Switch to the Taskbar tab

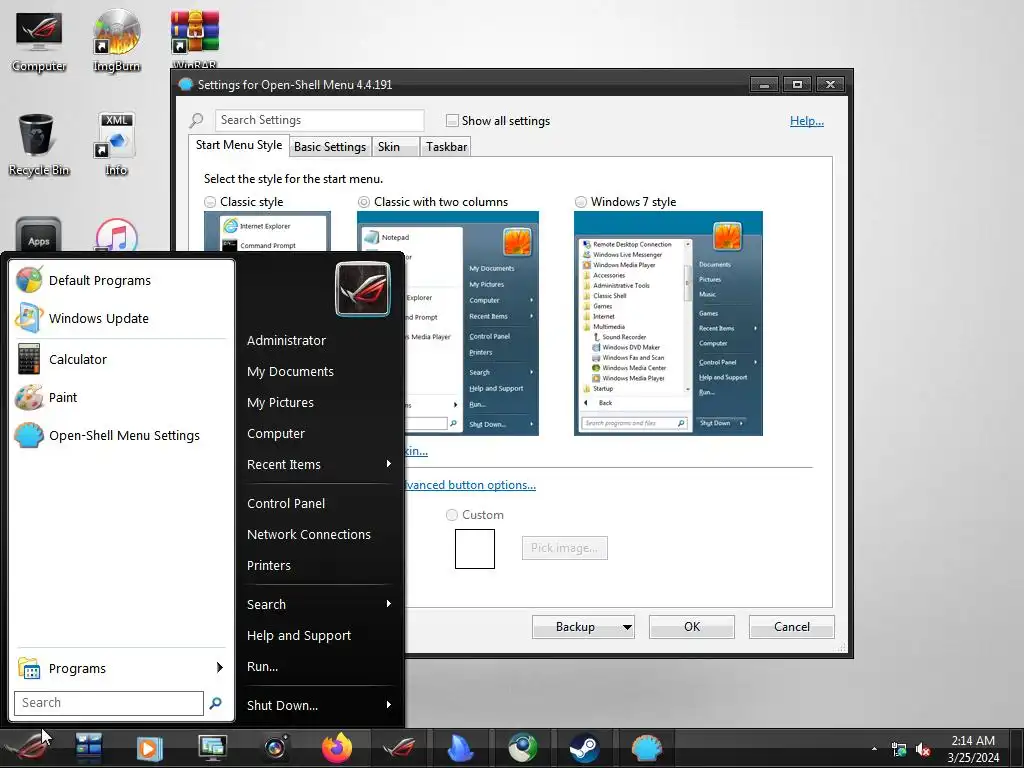pyautogui.click(x=446, y=146)
